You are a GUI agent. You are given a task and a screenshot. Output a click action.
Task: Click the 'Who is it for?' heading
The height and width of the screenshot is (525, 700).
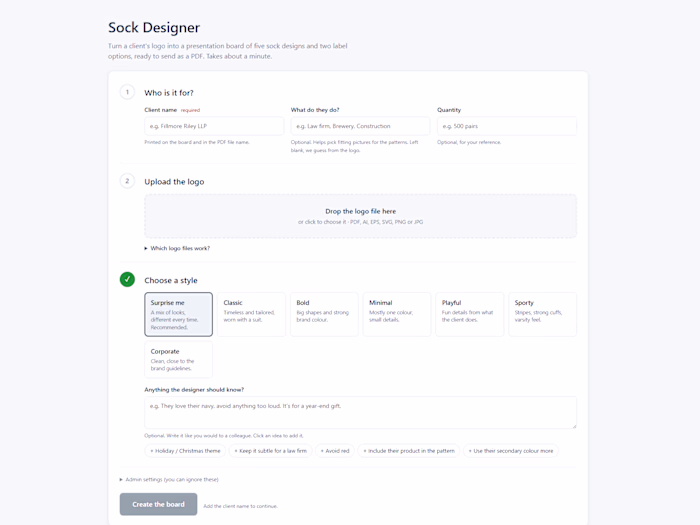[169, 93]
